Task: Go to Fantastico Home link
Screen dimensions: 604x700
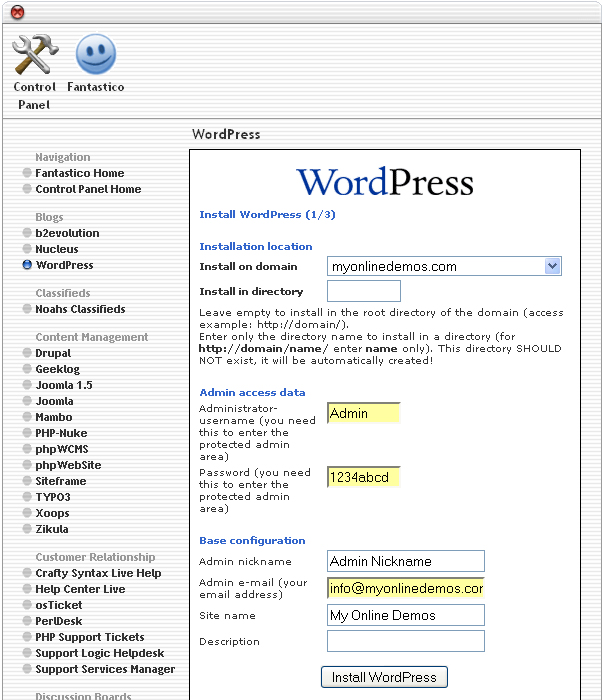Action: [80, 173]
